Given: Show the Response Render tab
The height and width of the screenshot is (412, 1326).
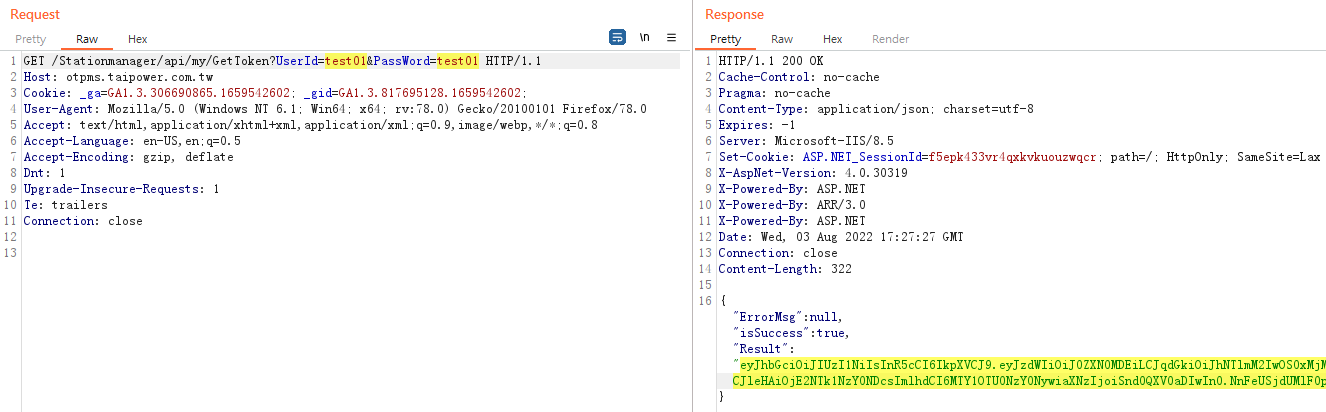Looking at the screenshot, I should [891, 39].
